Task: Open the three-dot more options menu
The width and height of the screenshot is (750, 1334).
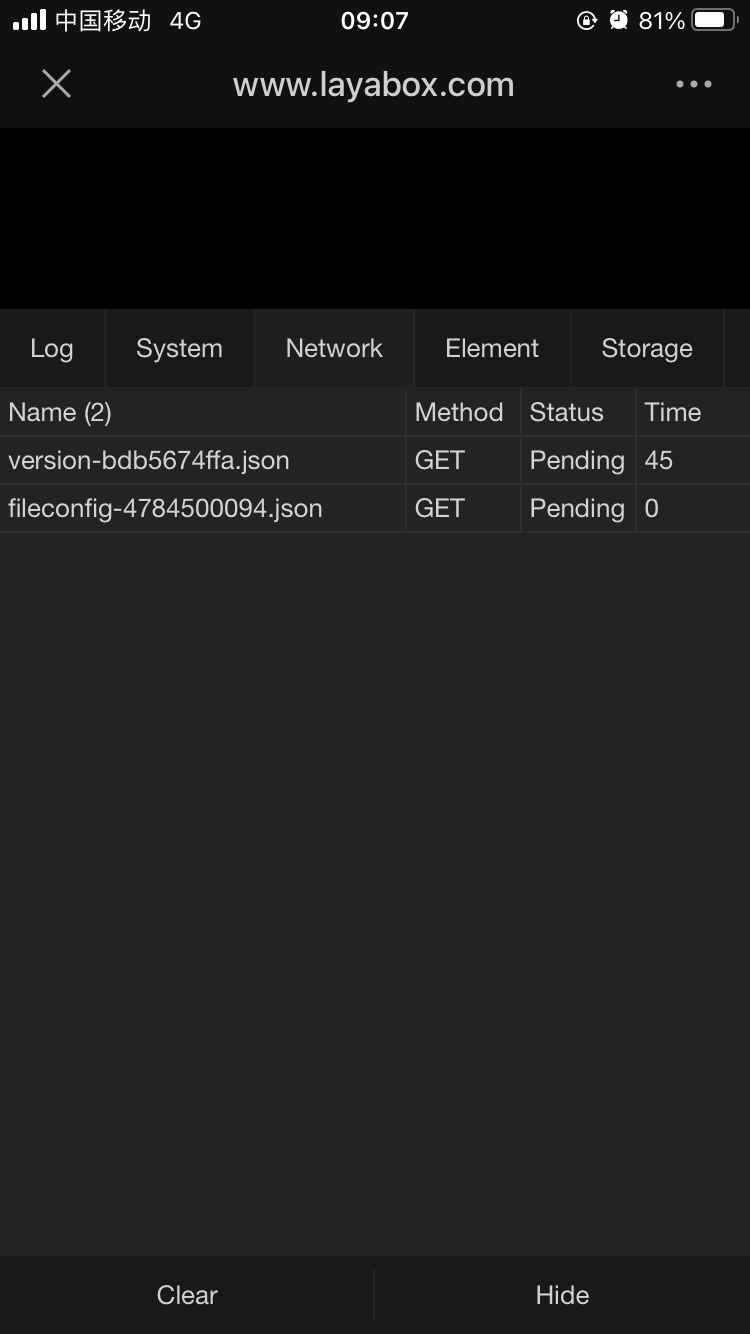Action: (x=693, y=84)
